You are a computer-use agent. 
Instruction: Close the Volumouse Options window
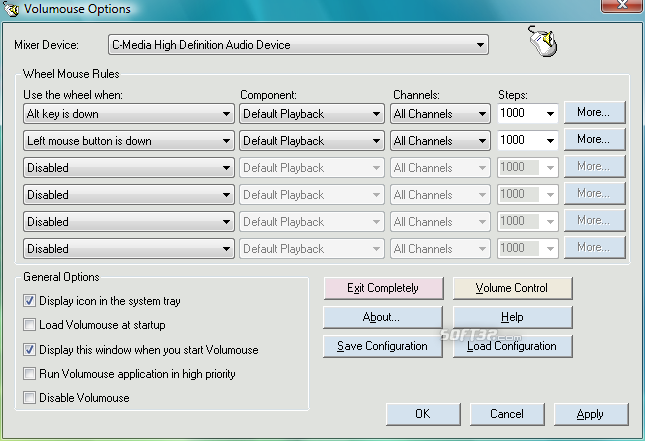click(623, 6)
